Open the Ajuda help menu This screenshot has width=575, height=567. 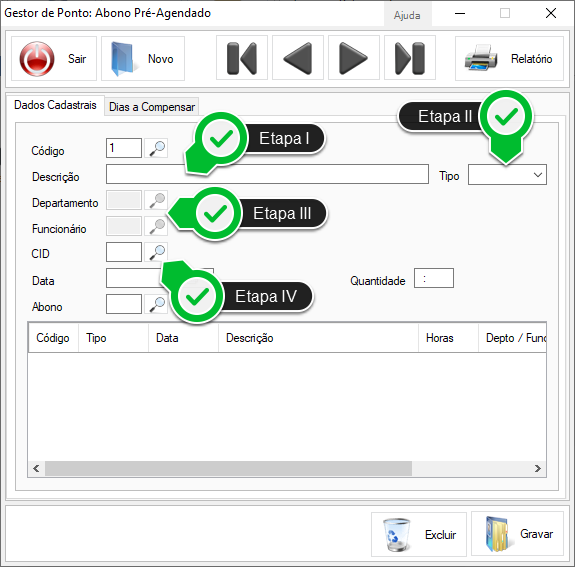click(407, 15)
